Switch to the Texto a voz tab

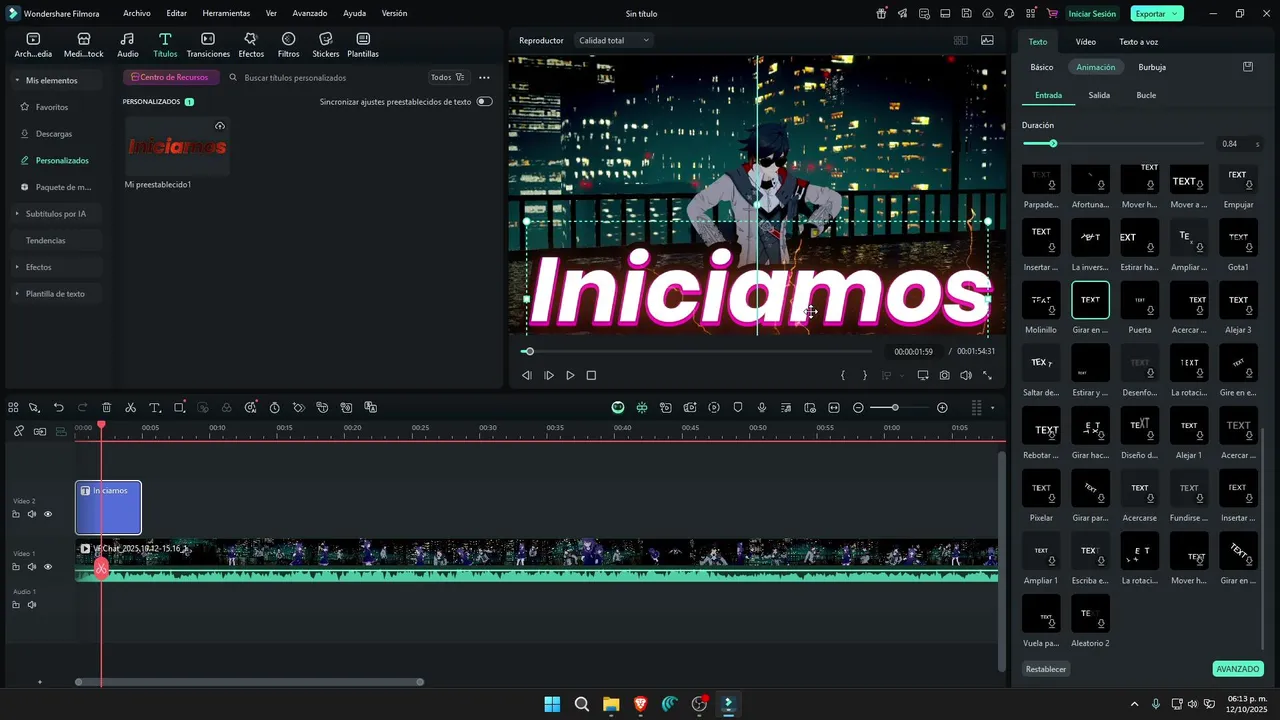click(1138, 42)
